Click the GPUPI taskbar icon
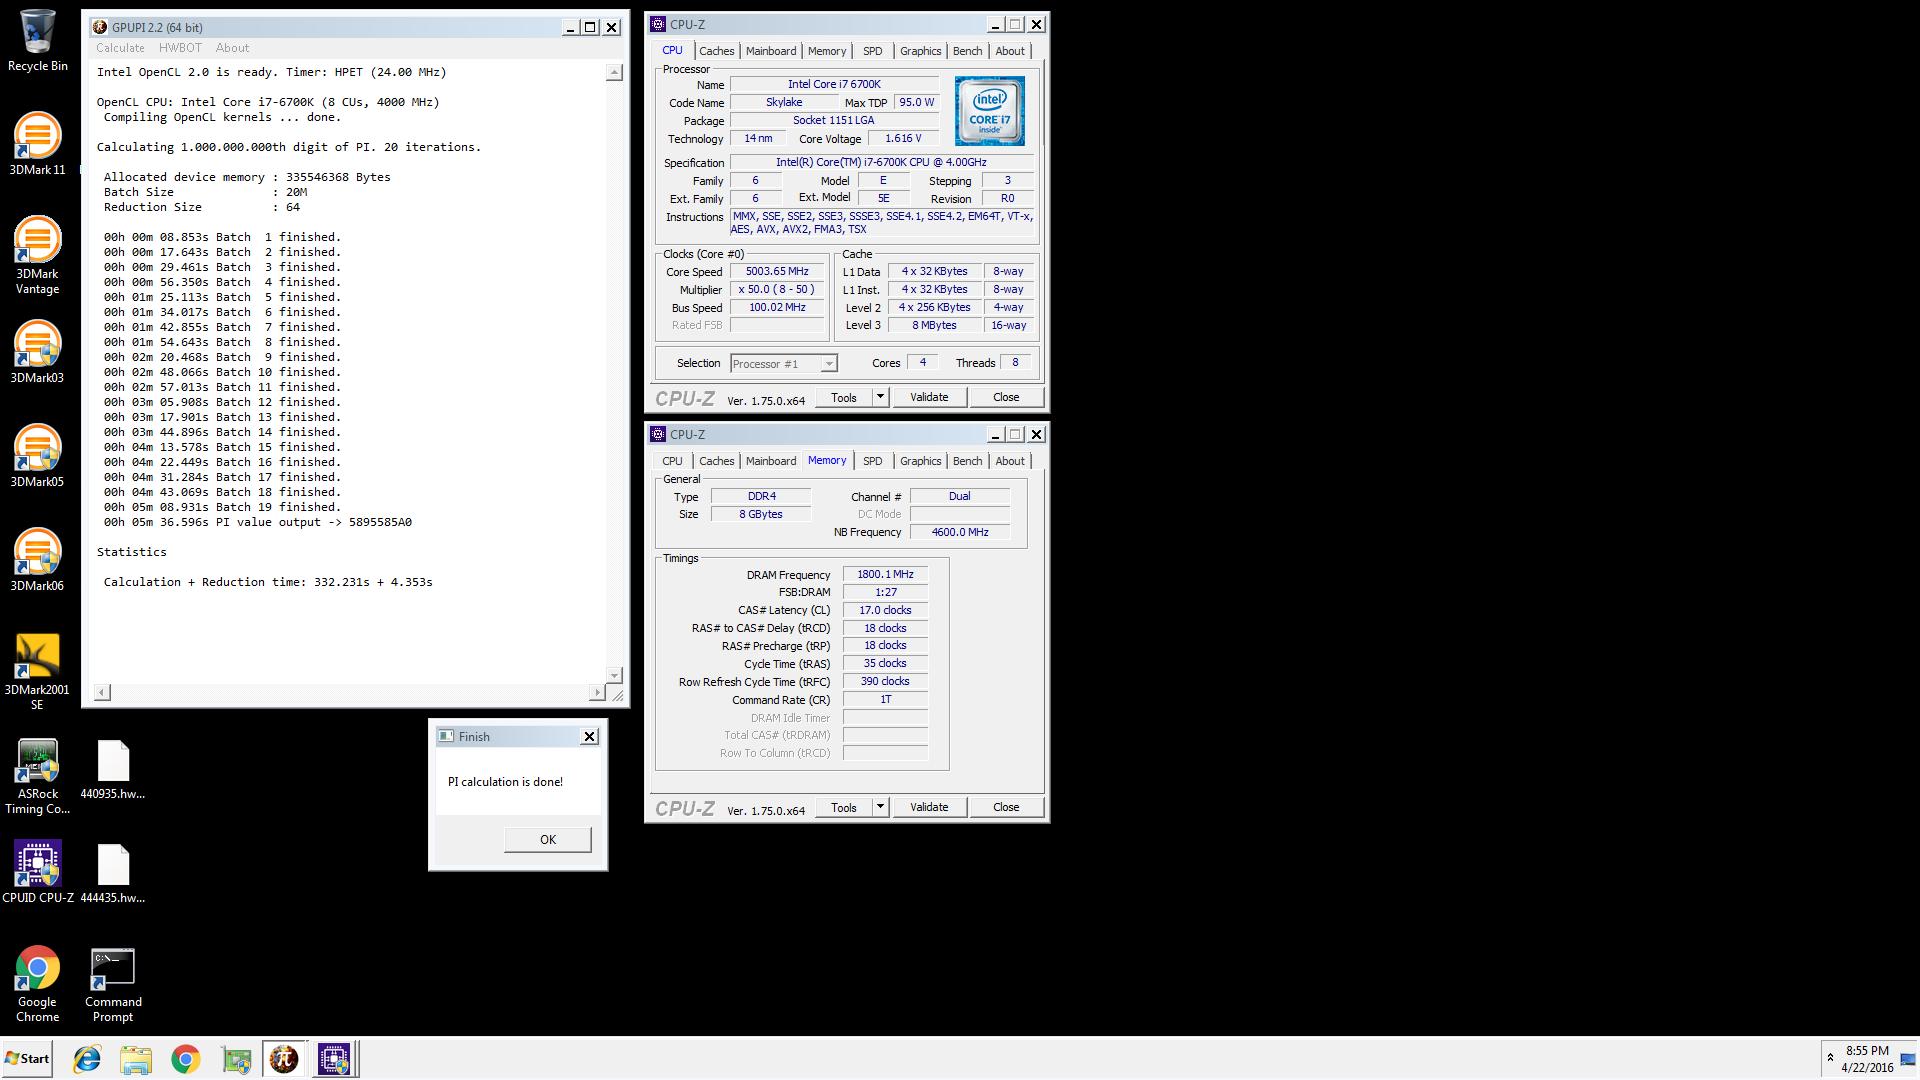Image resolution: width=1920 pixels, height=1080 pixels. coord(284,1059)
